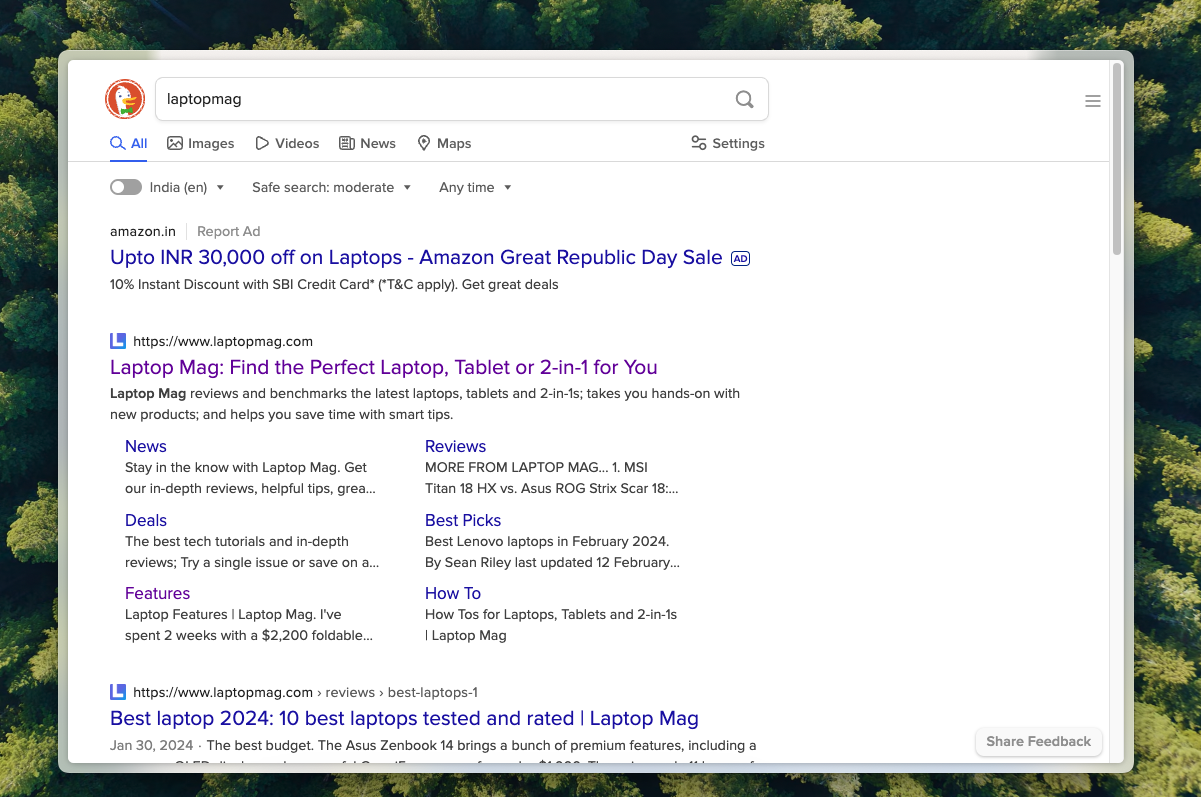Click the Report Ad link
The width and height of the screenshot is (1201, 797).
coord(229,231)
